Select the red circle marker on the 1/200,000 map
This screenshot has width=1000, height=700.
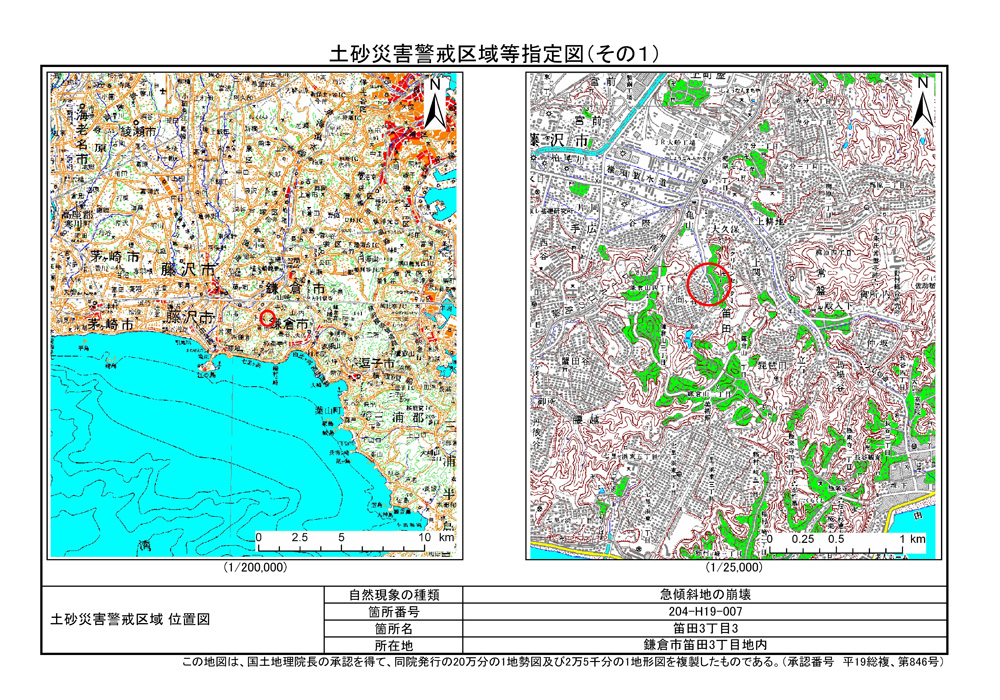(x=266, y=318)
